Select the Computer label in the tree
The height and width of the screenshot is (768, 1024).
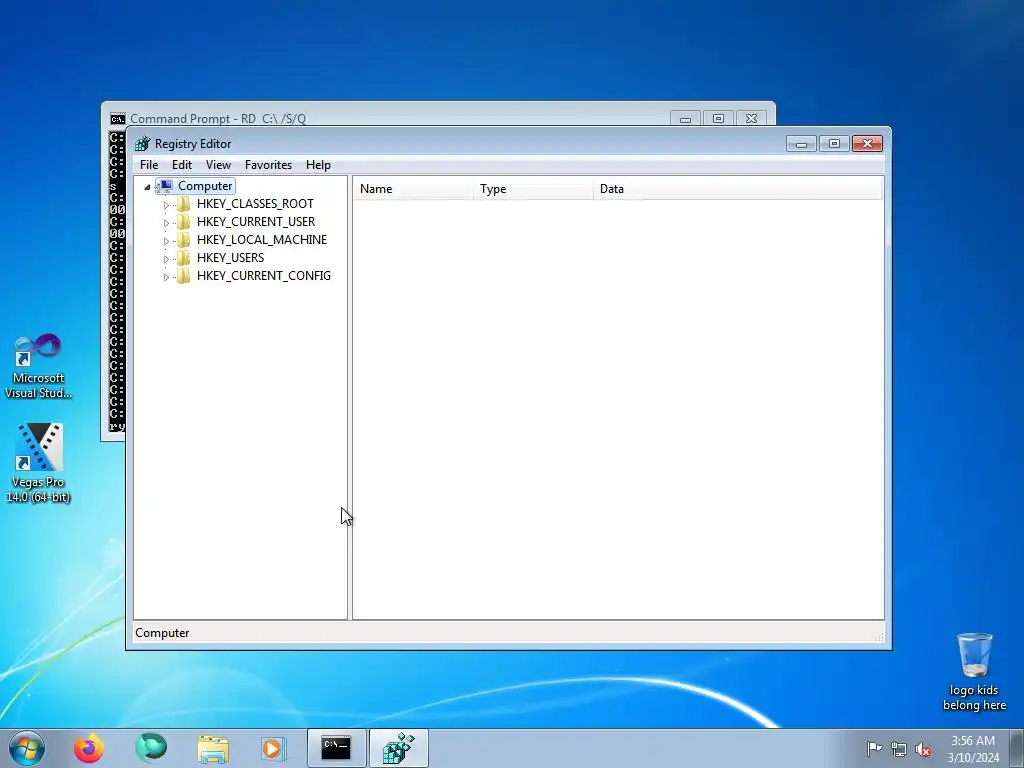click(205, 186)
